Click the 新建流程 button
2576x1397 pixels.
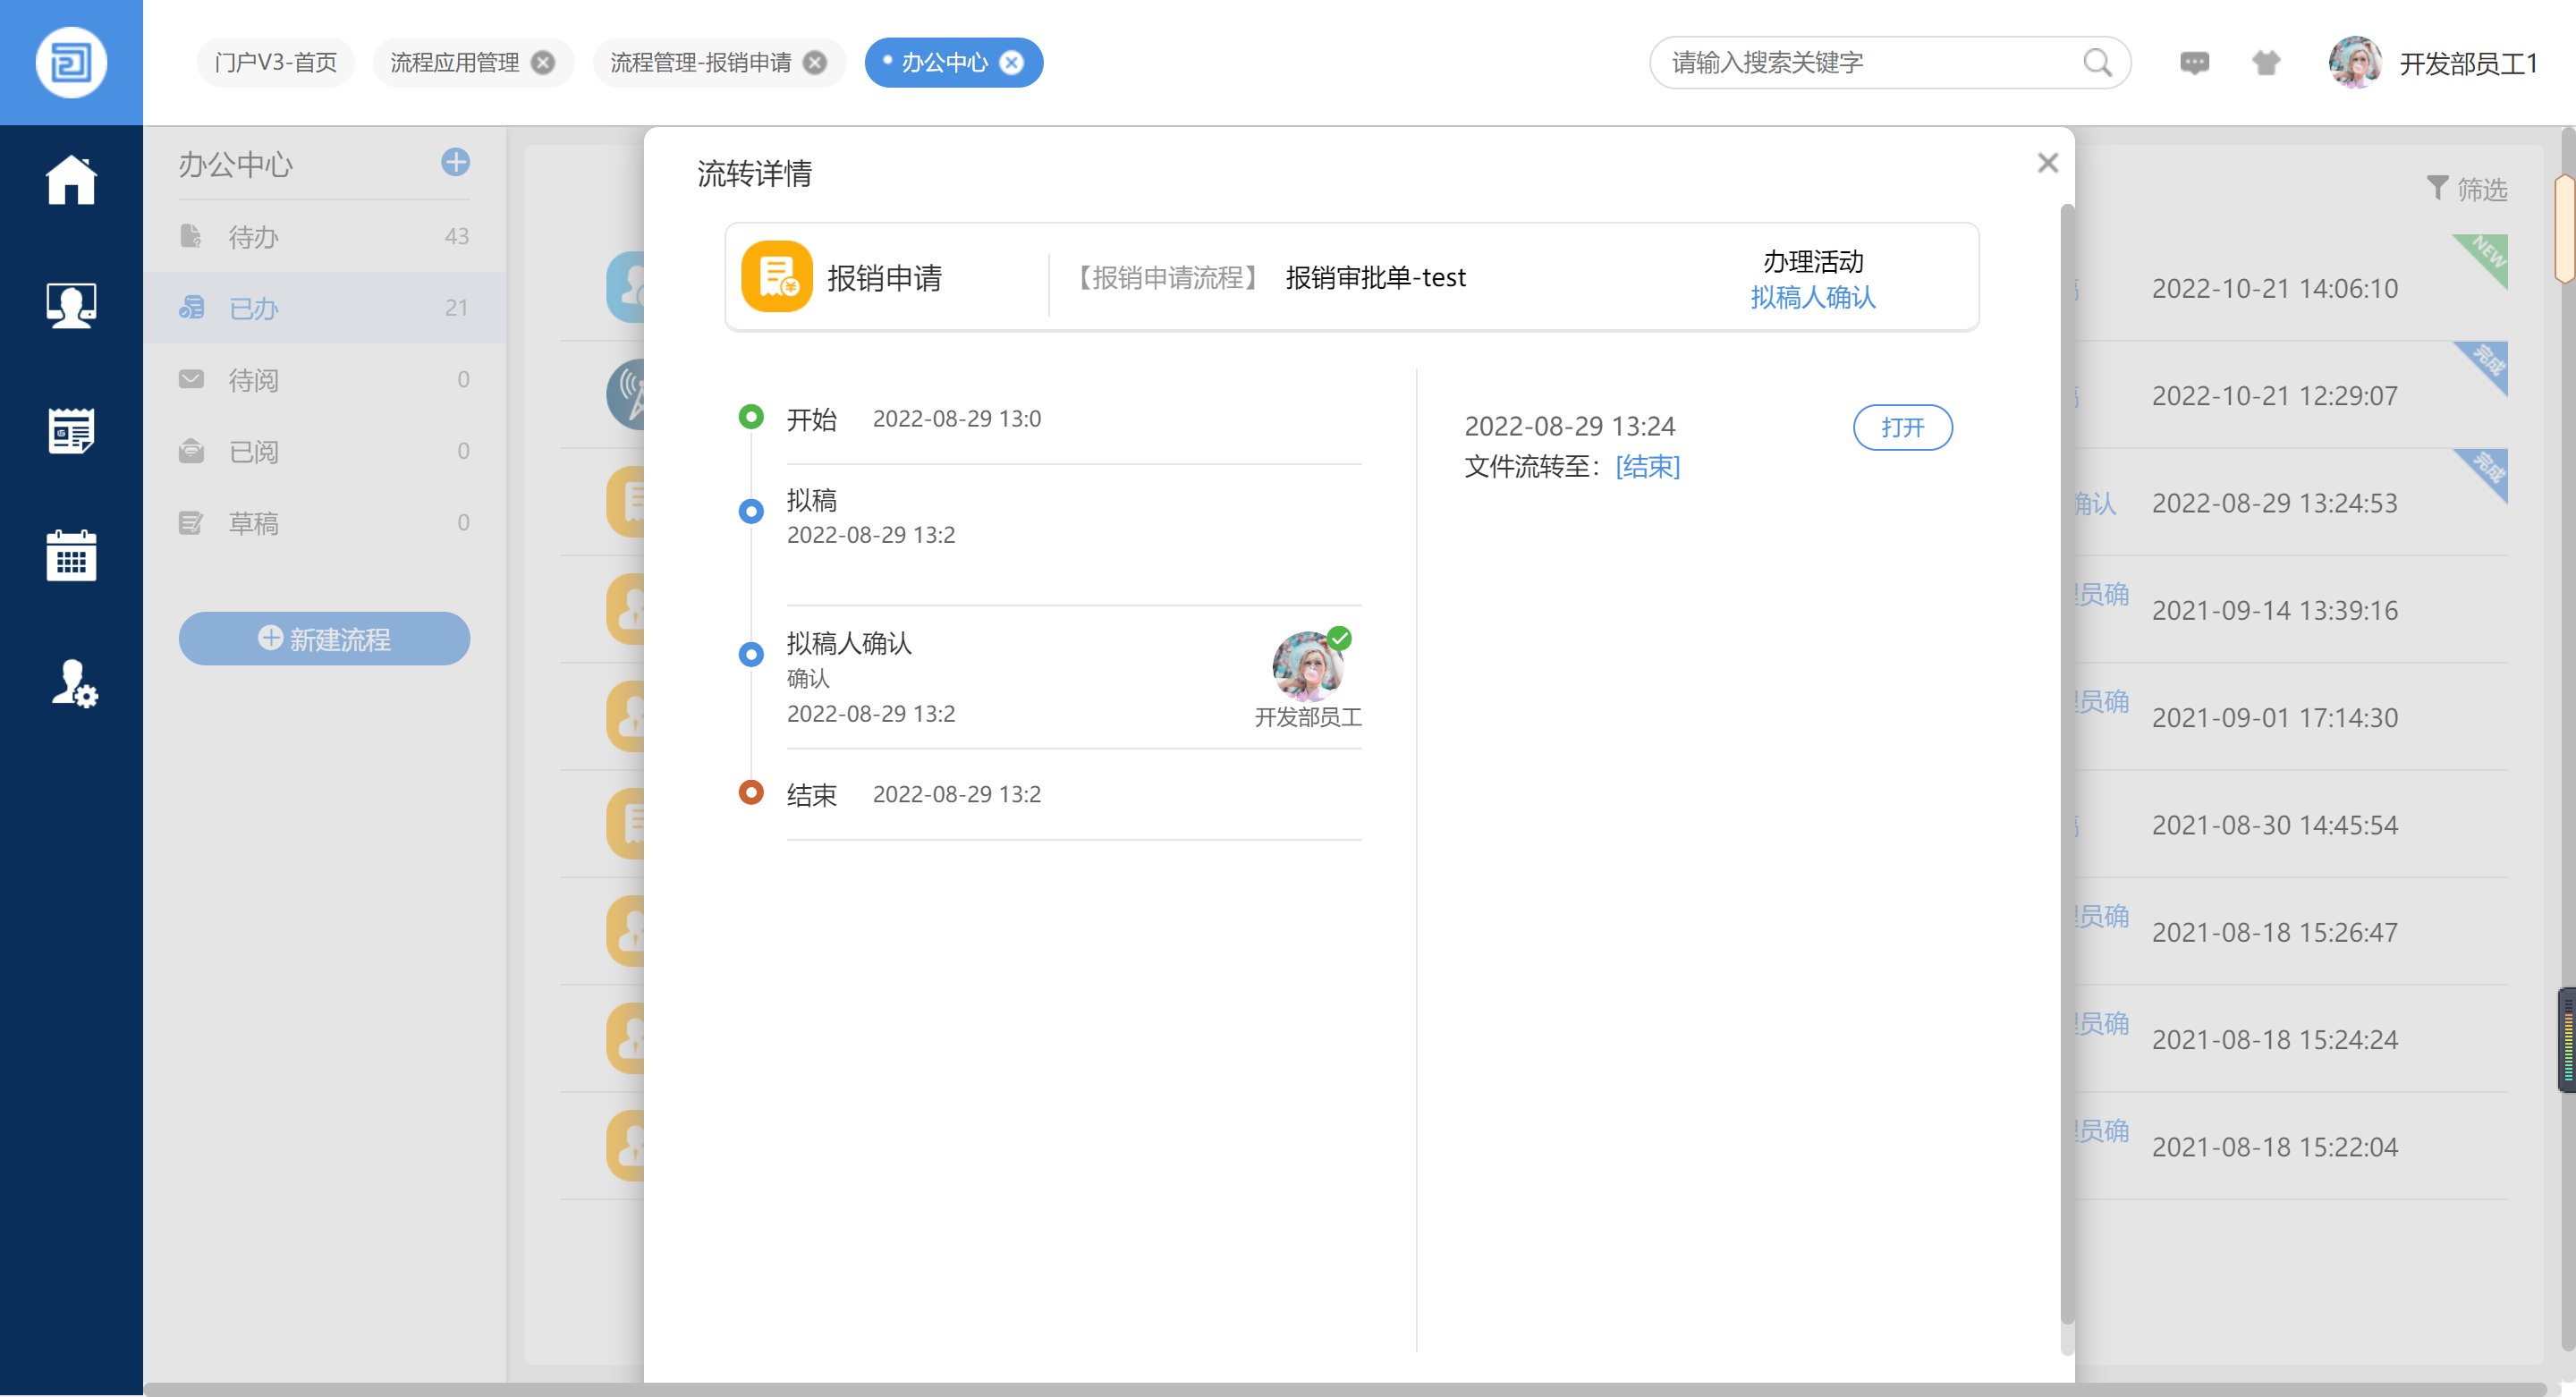click(324, 638)
